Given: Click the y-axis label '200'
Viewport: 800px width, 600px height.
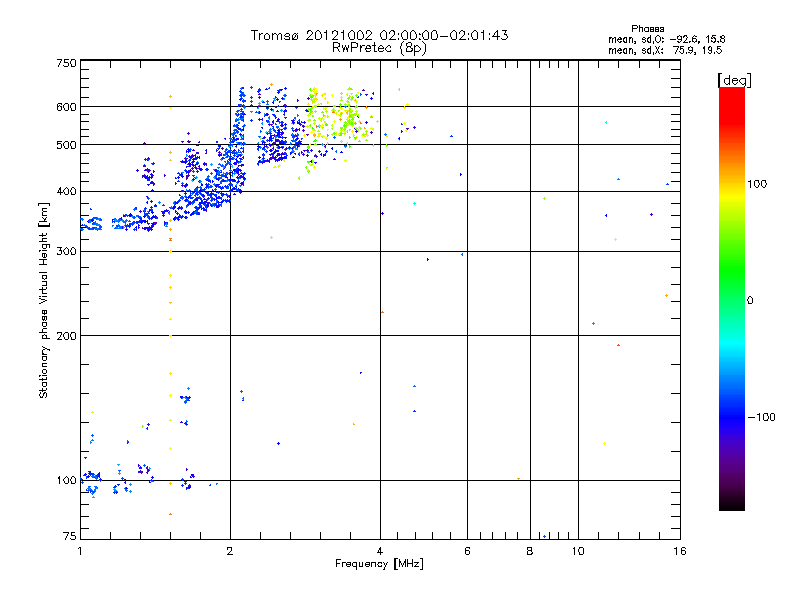Looking at the screenshot, I should click(x=66, y=336).
